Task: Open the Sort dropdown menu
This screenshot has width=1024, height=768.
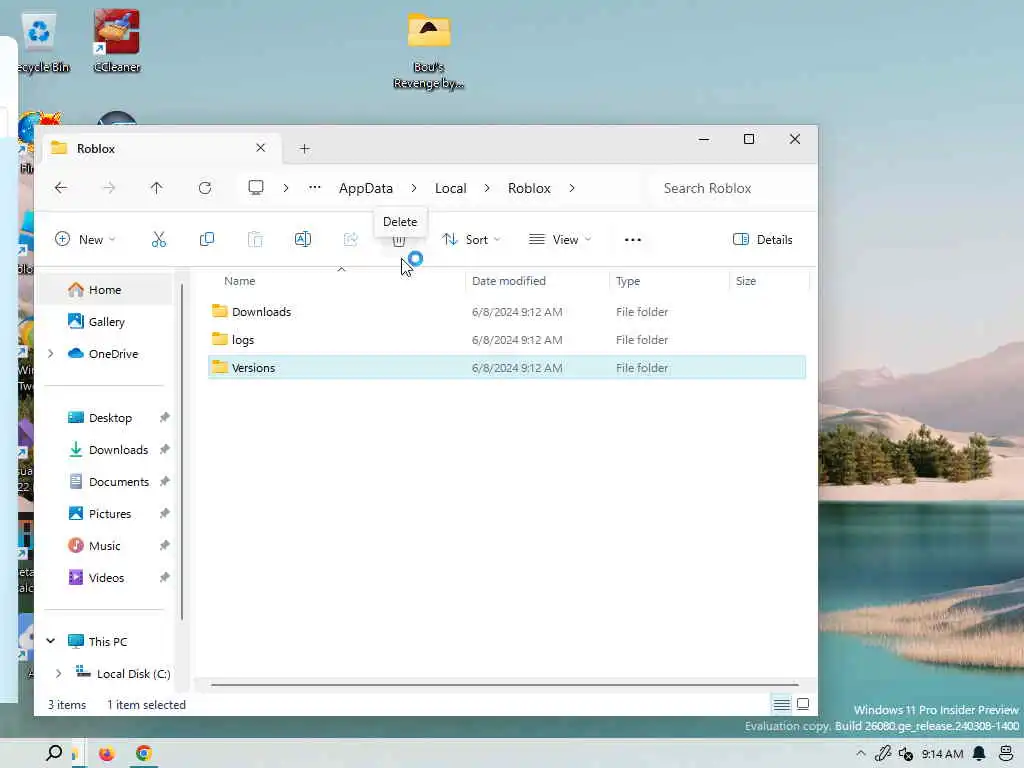Action: [x=472, y=240]
